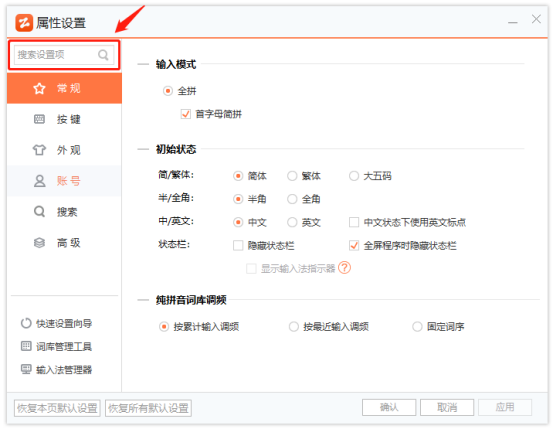Click the search magnifier icon in settings search box
The image size is (554, 429).
tap(103, 55)
